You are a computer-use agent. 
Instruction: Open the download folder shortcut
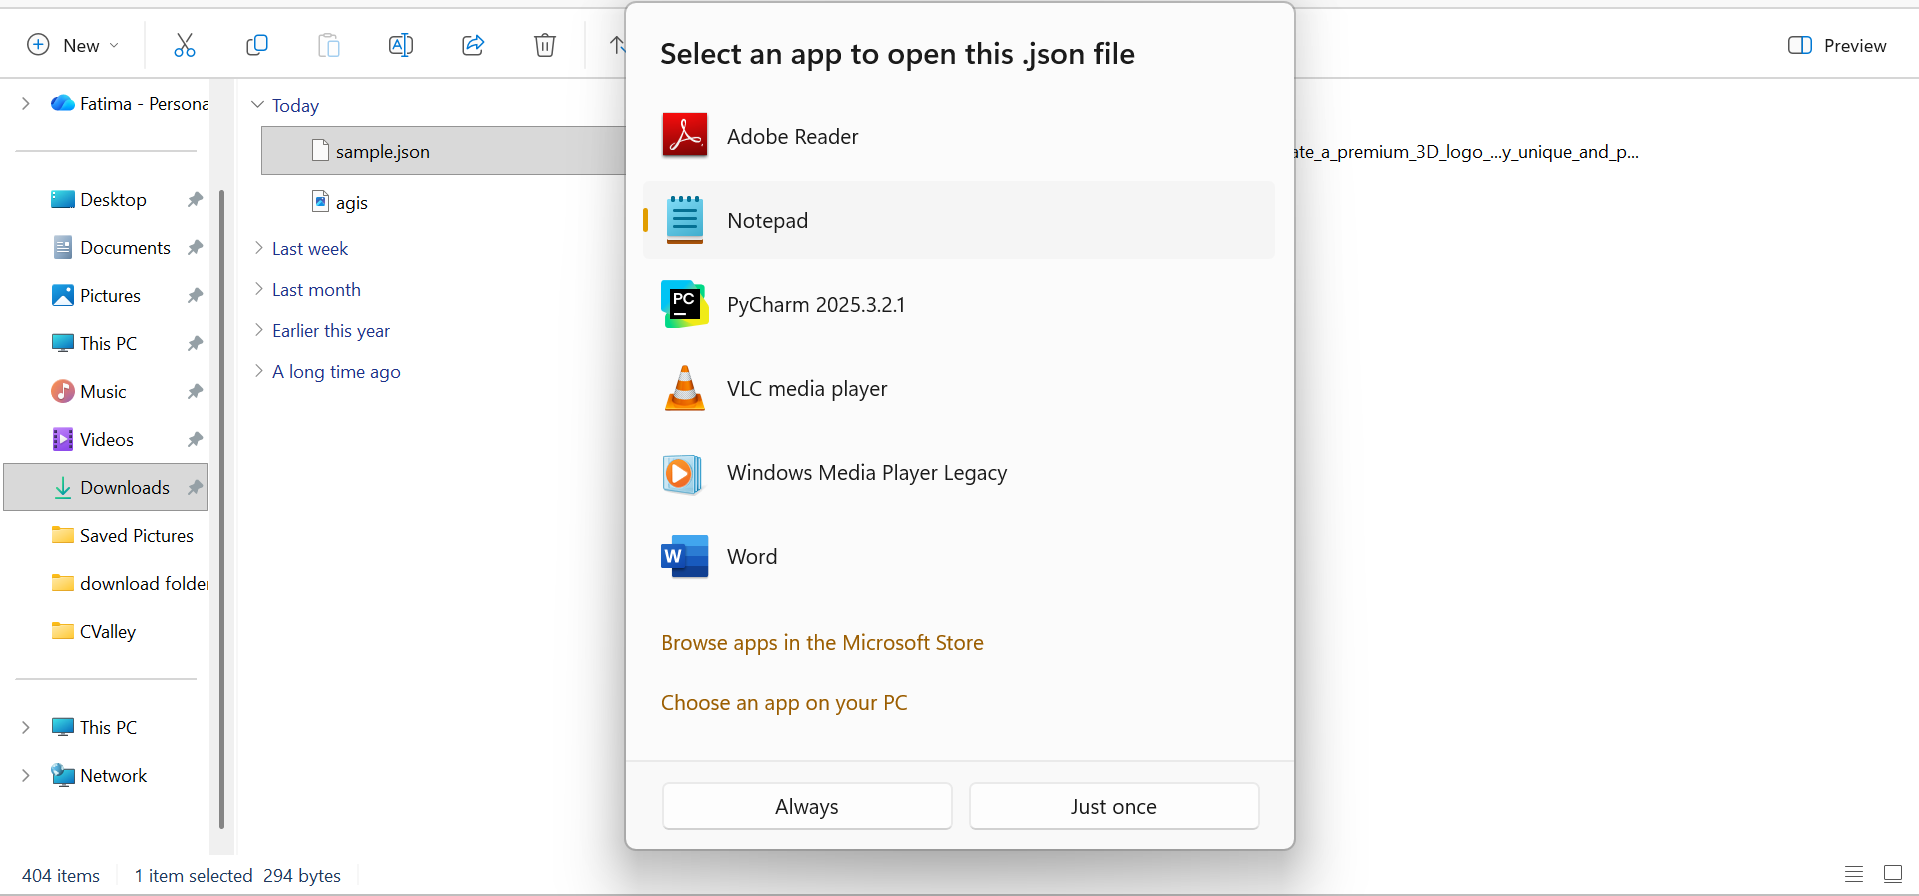[x=130, y=583]
